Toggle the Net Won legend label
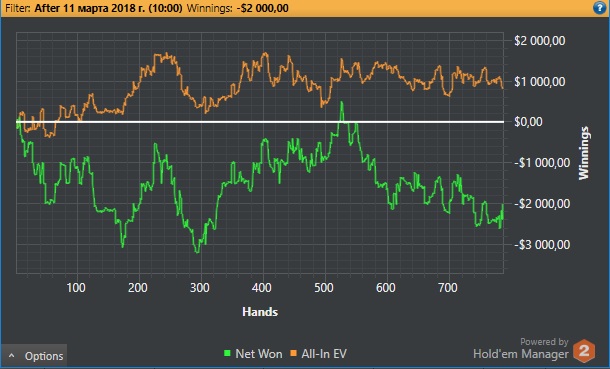The width and height of the screenshot is (610, 369). [259, 354]
